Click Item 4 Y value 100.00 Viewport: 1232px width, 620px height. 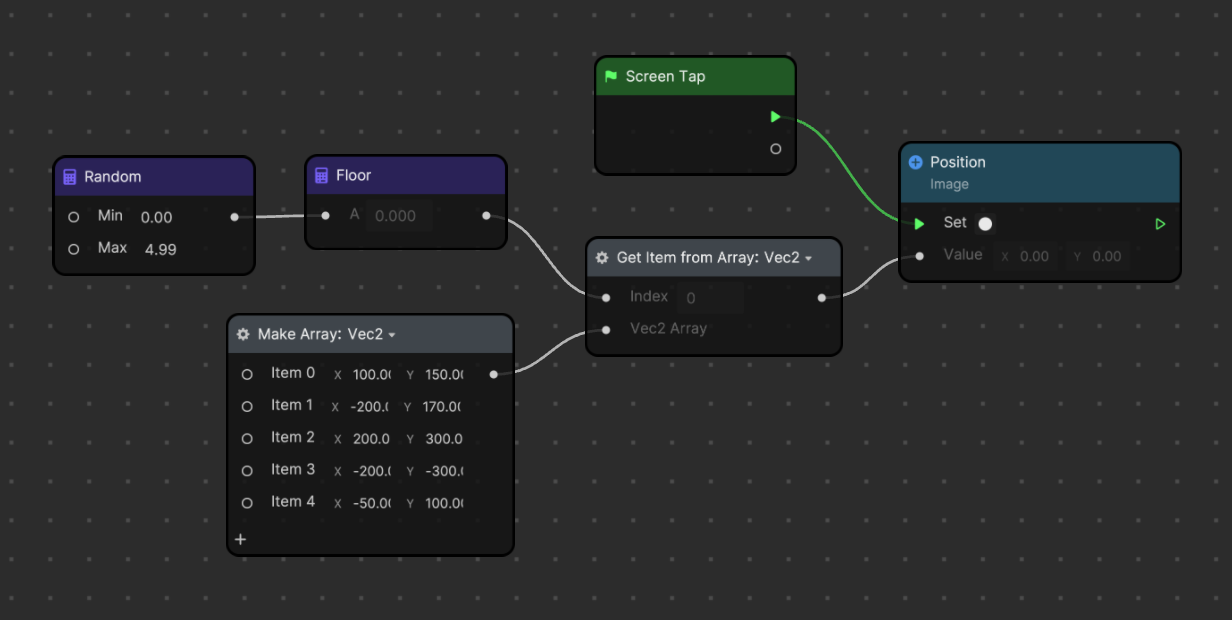click(x=444, y=503)
